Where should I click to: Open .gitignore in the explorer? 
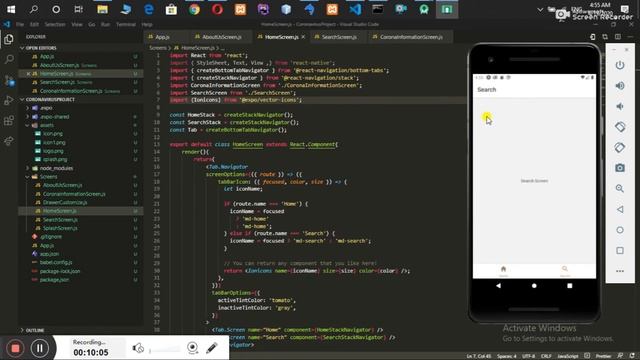click(51, 237)
